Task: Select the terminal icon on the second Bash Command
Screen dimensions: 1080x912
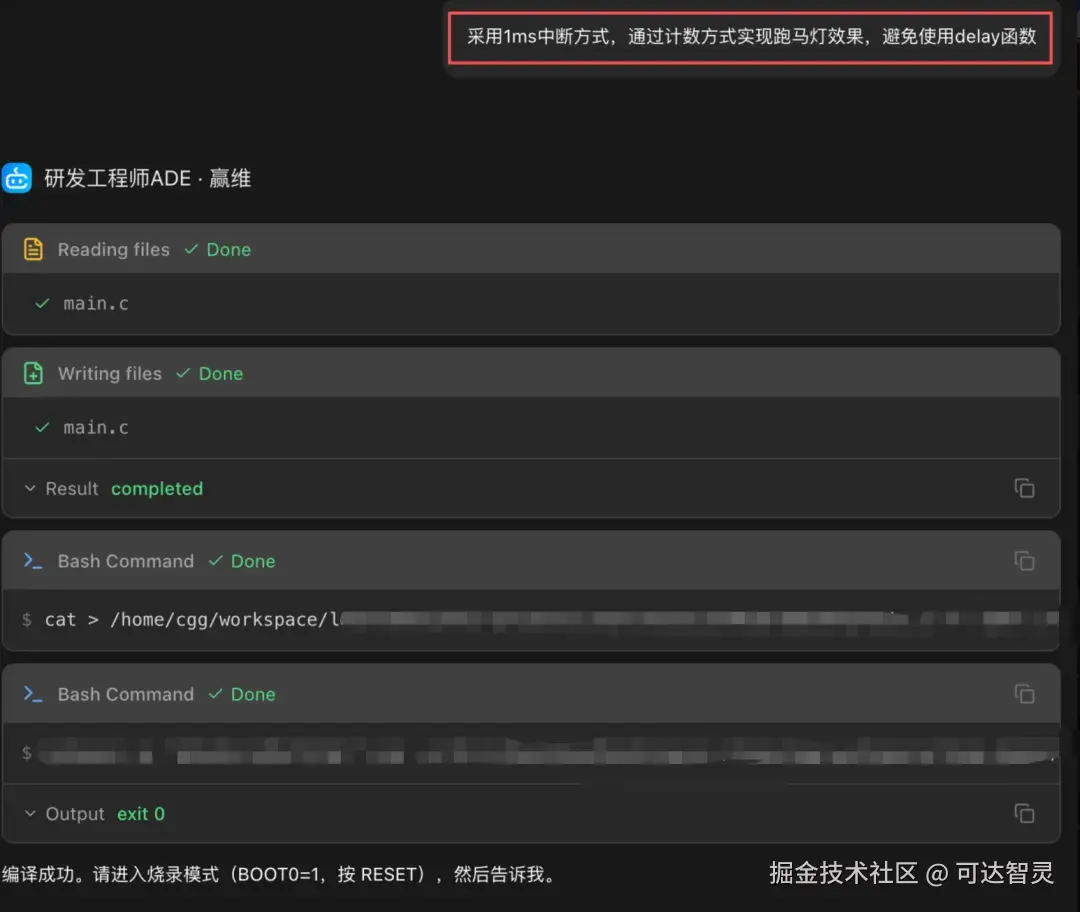Action: 31,694
